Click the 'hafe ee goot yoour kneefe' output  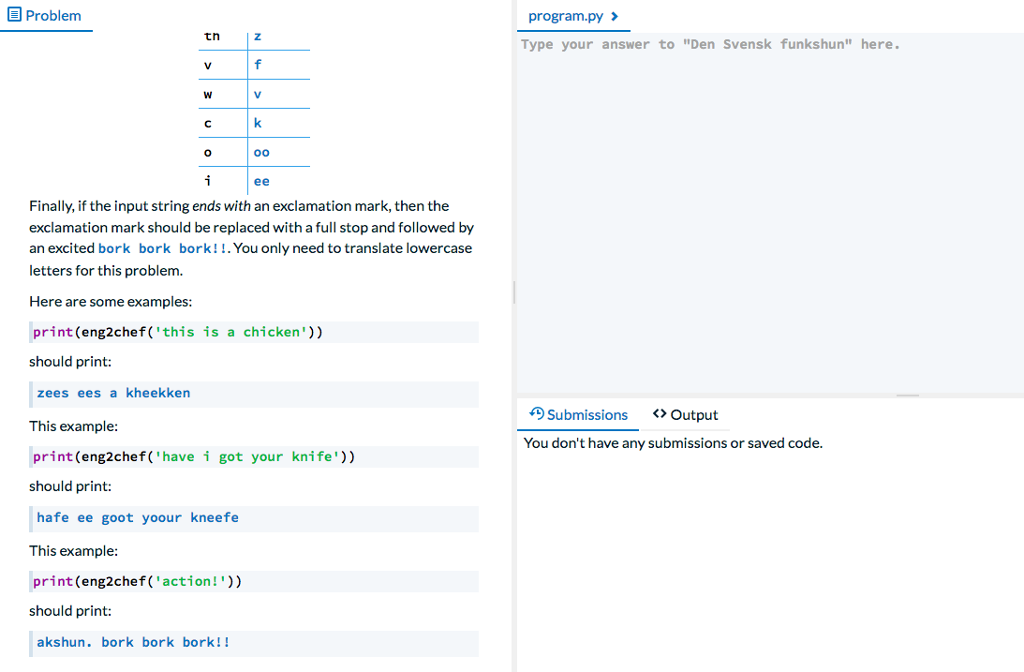(x=133, y=517)
